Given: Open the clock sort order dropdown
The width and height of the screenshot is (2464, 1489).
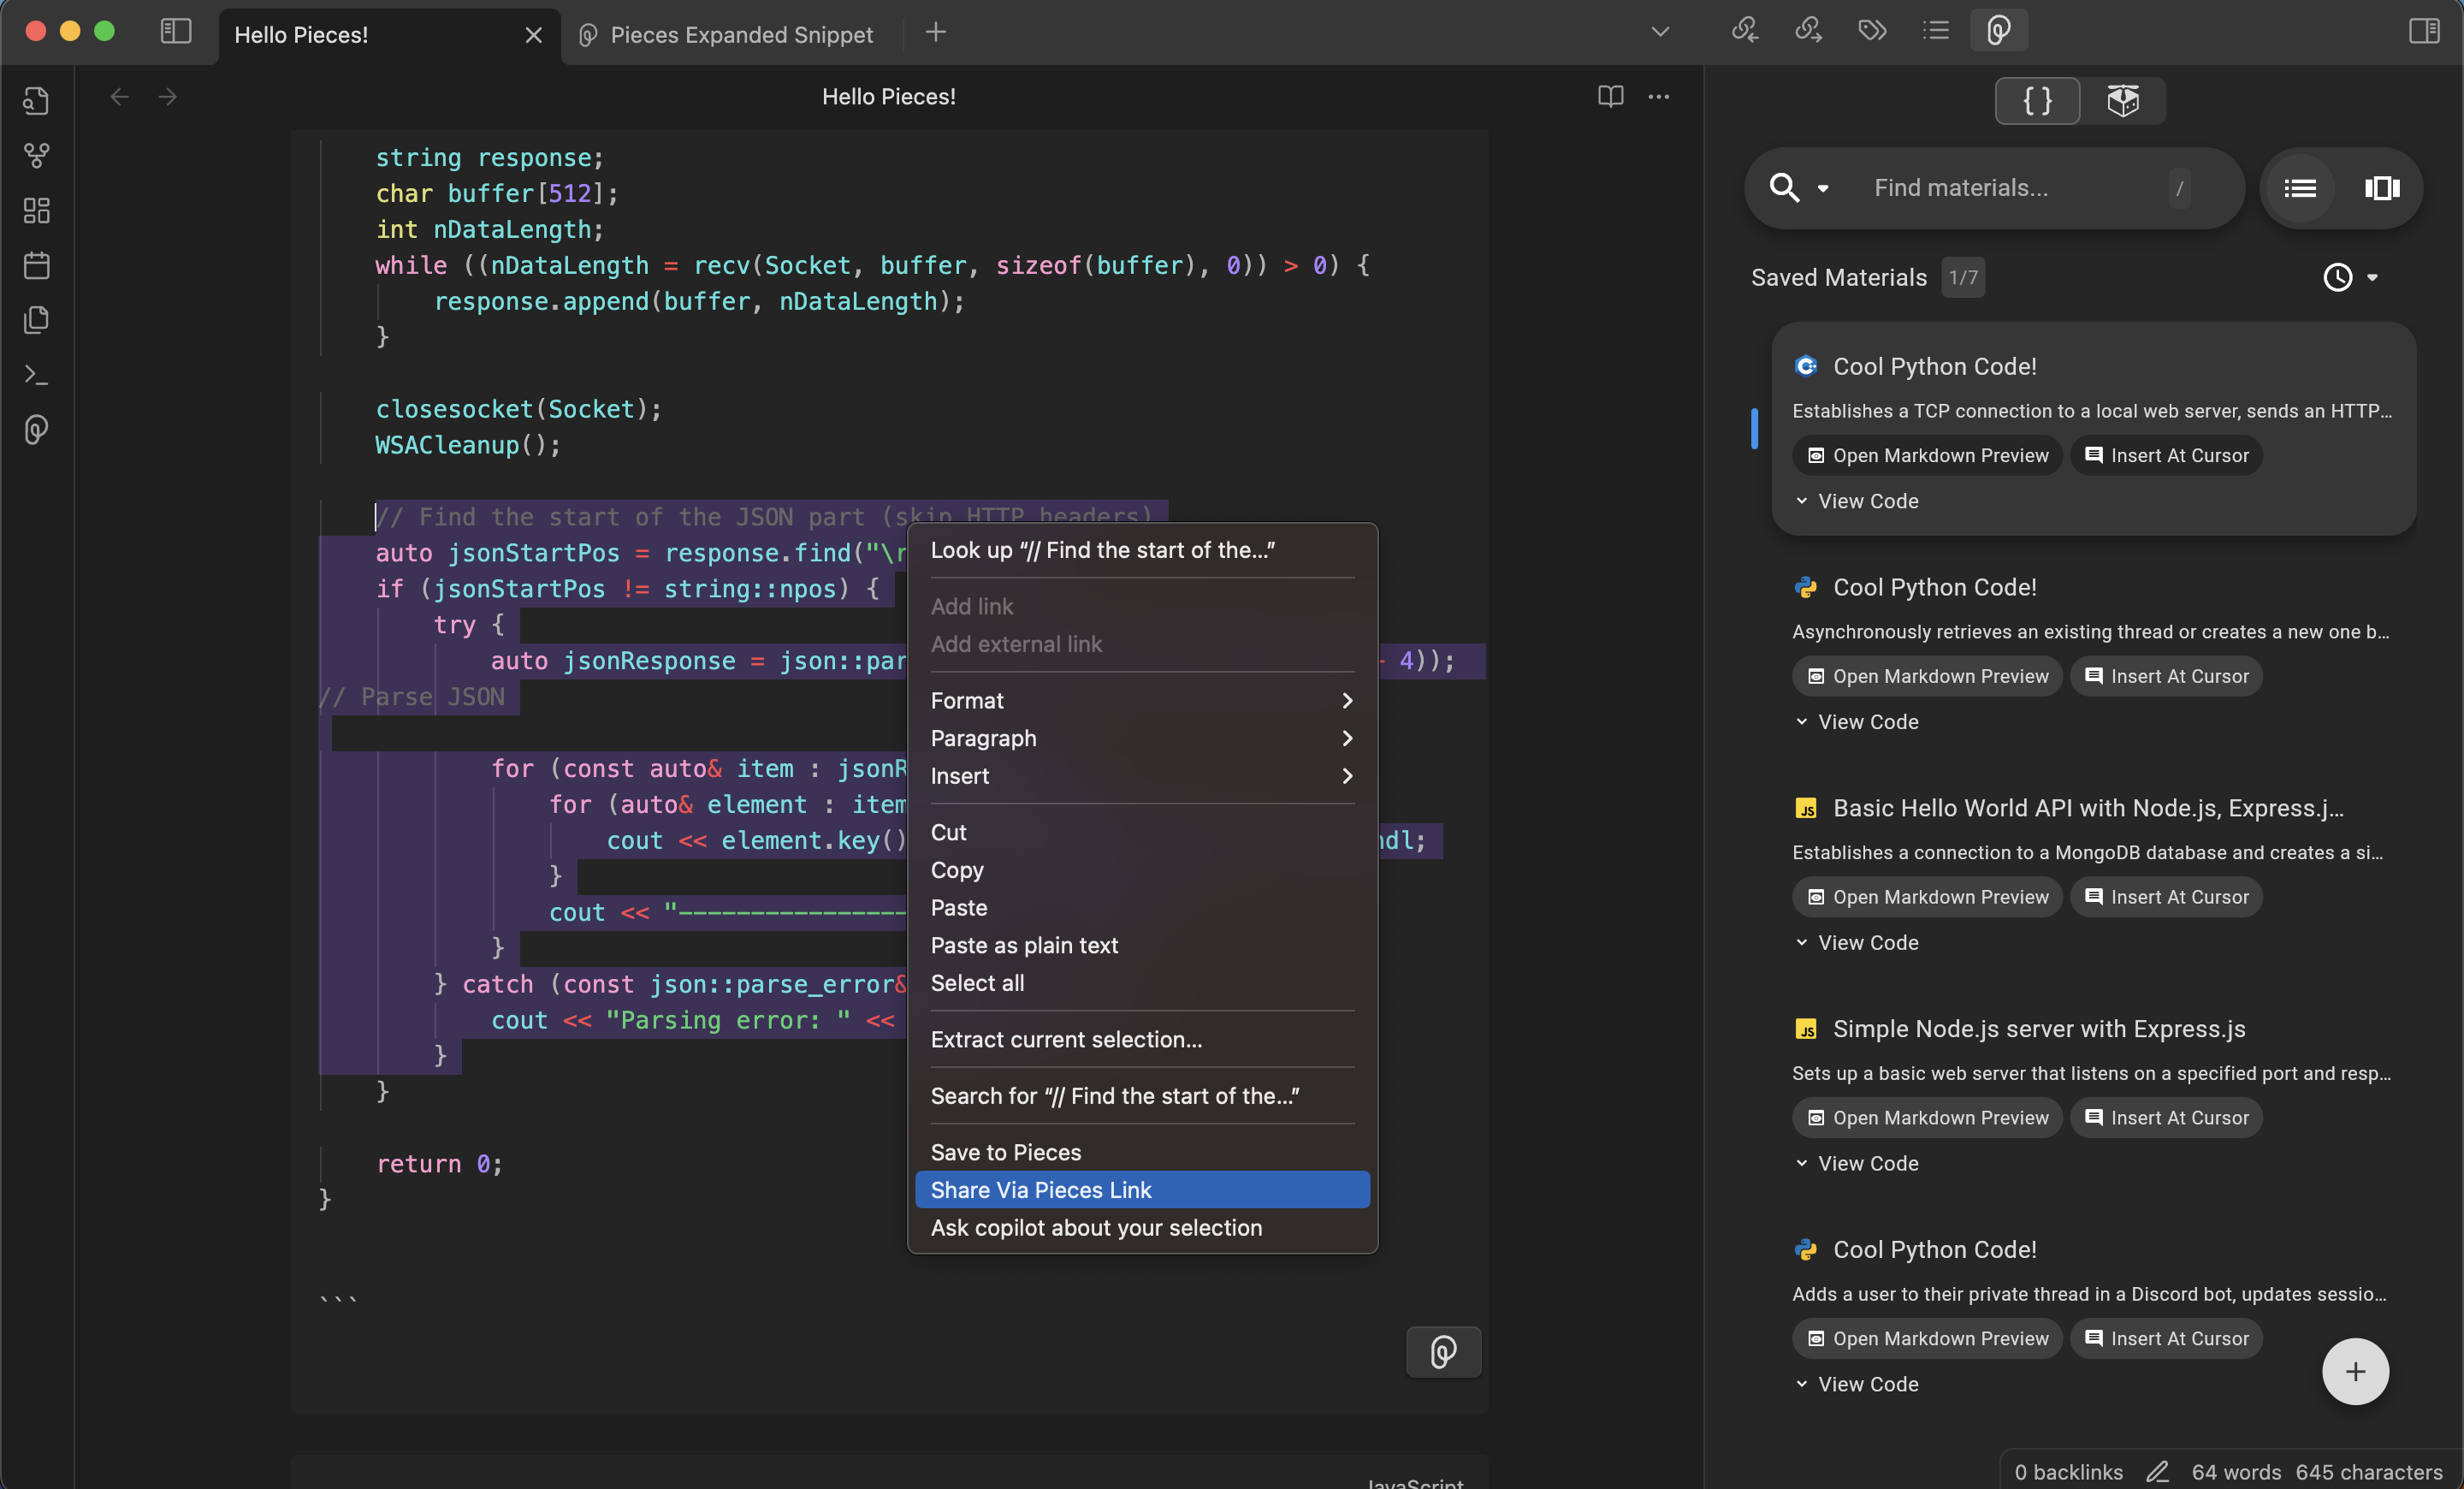Looking at the screenshot, I should point(2350,277).
